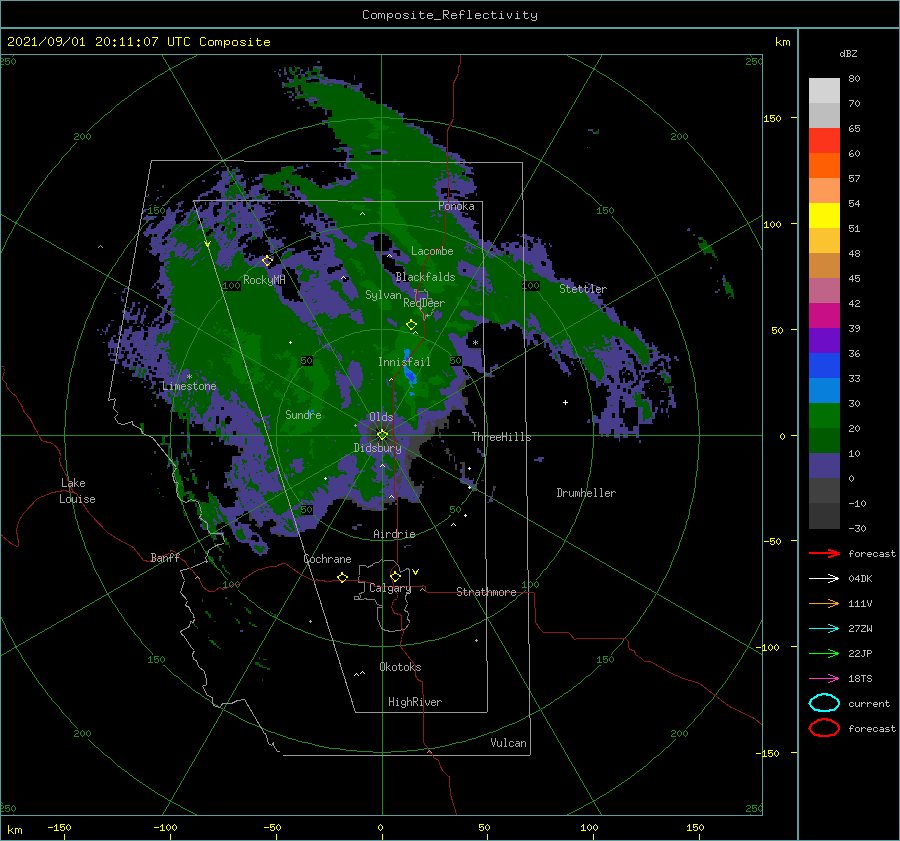This screenshot has width=900, height=841.
Task: Click the Blackfalds city label
Action: click(425, 277)
